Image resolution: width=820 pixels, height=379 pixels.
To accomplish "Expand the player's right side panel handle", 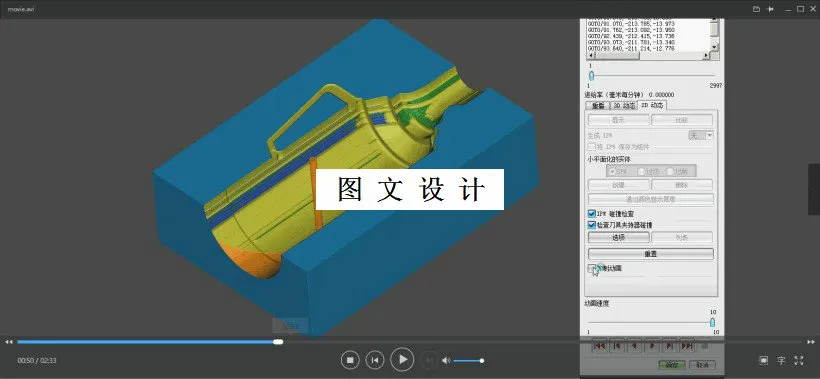I will pos(814,189).
